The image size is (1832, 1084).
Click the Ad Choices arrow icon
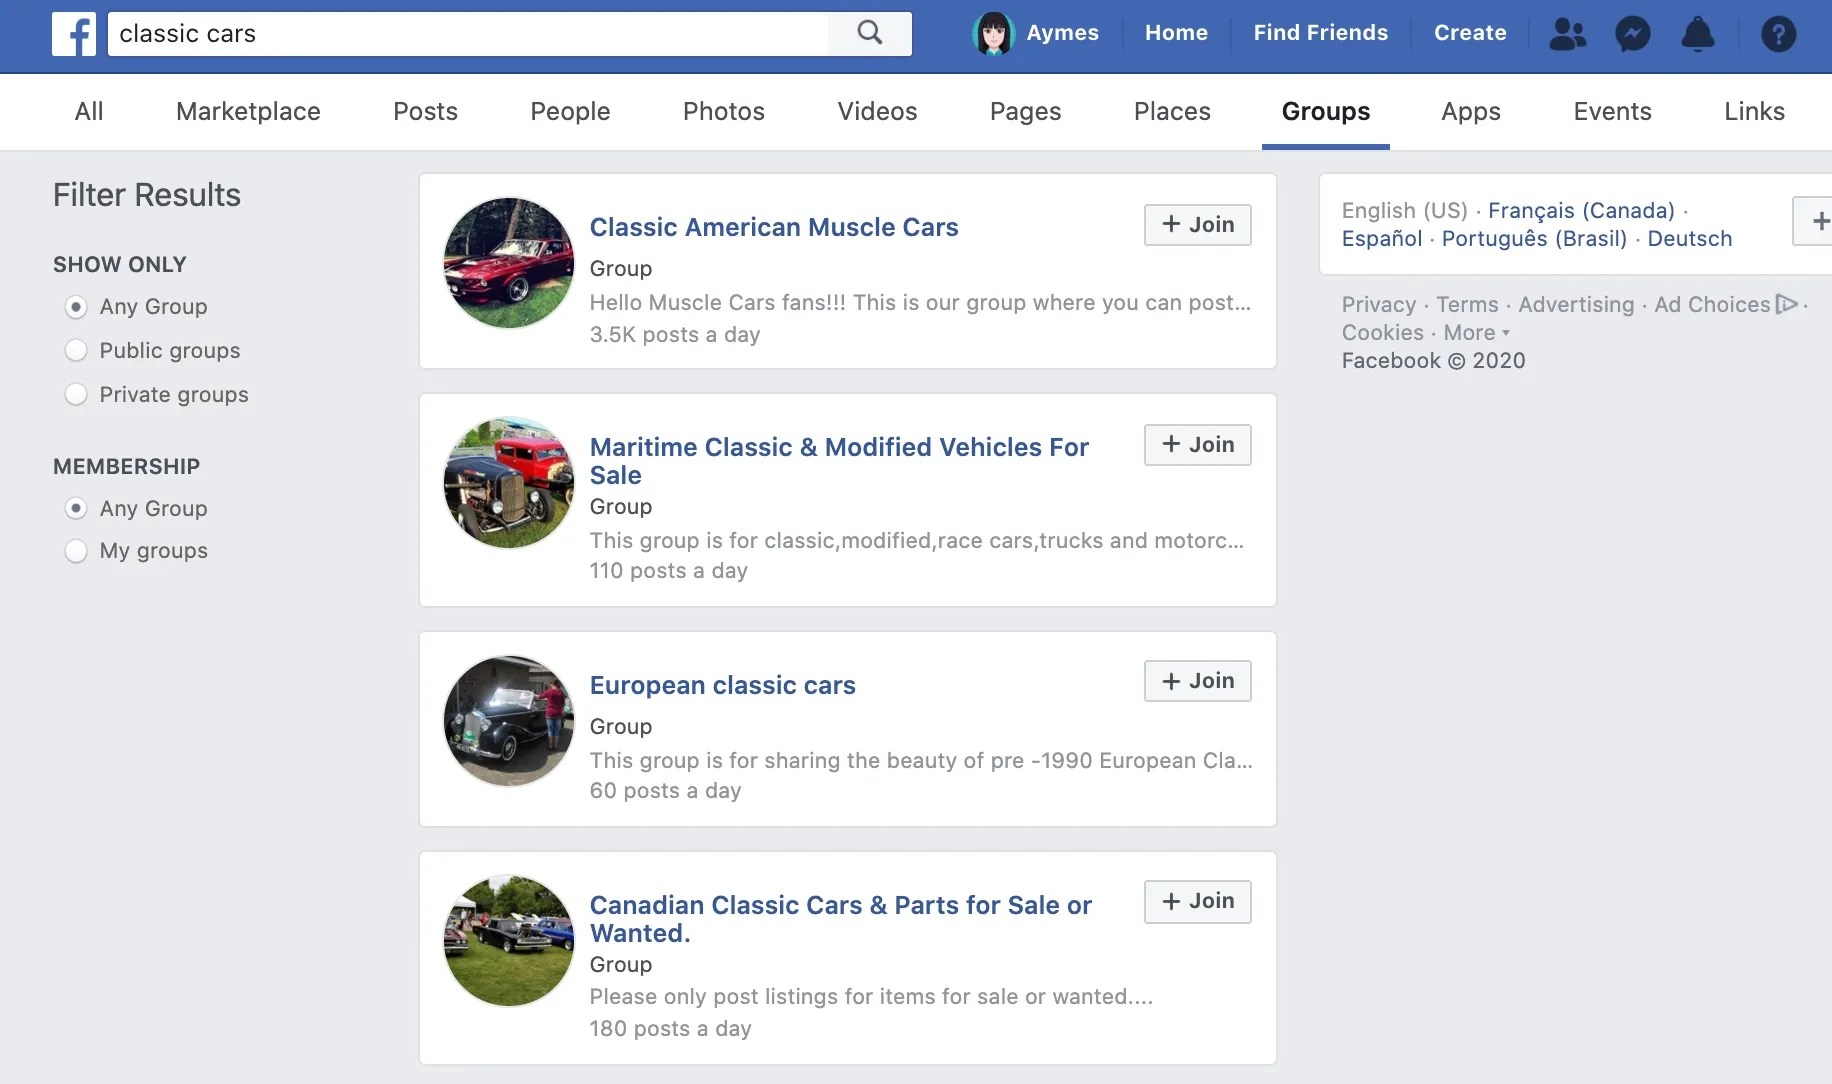coord(1789,305)
